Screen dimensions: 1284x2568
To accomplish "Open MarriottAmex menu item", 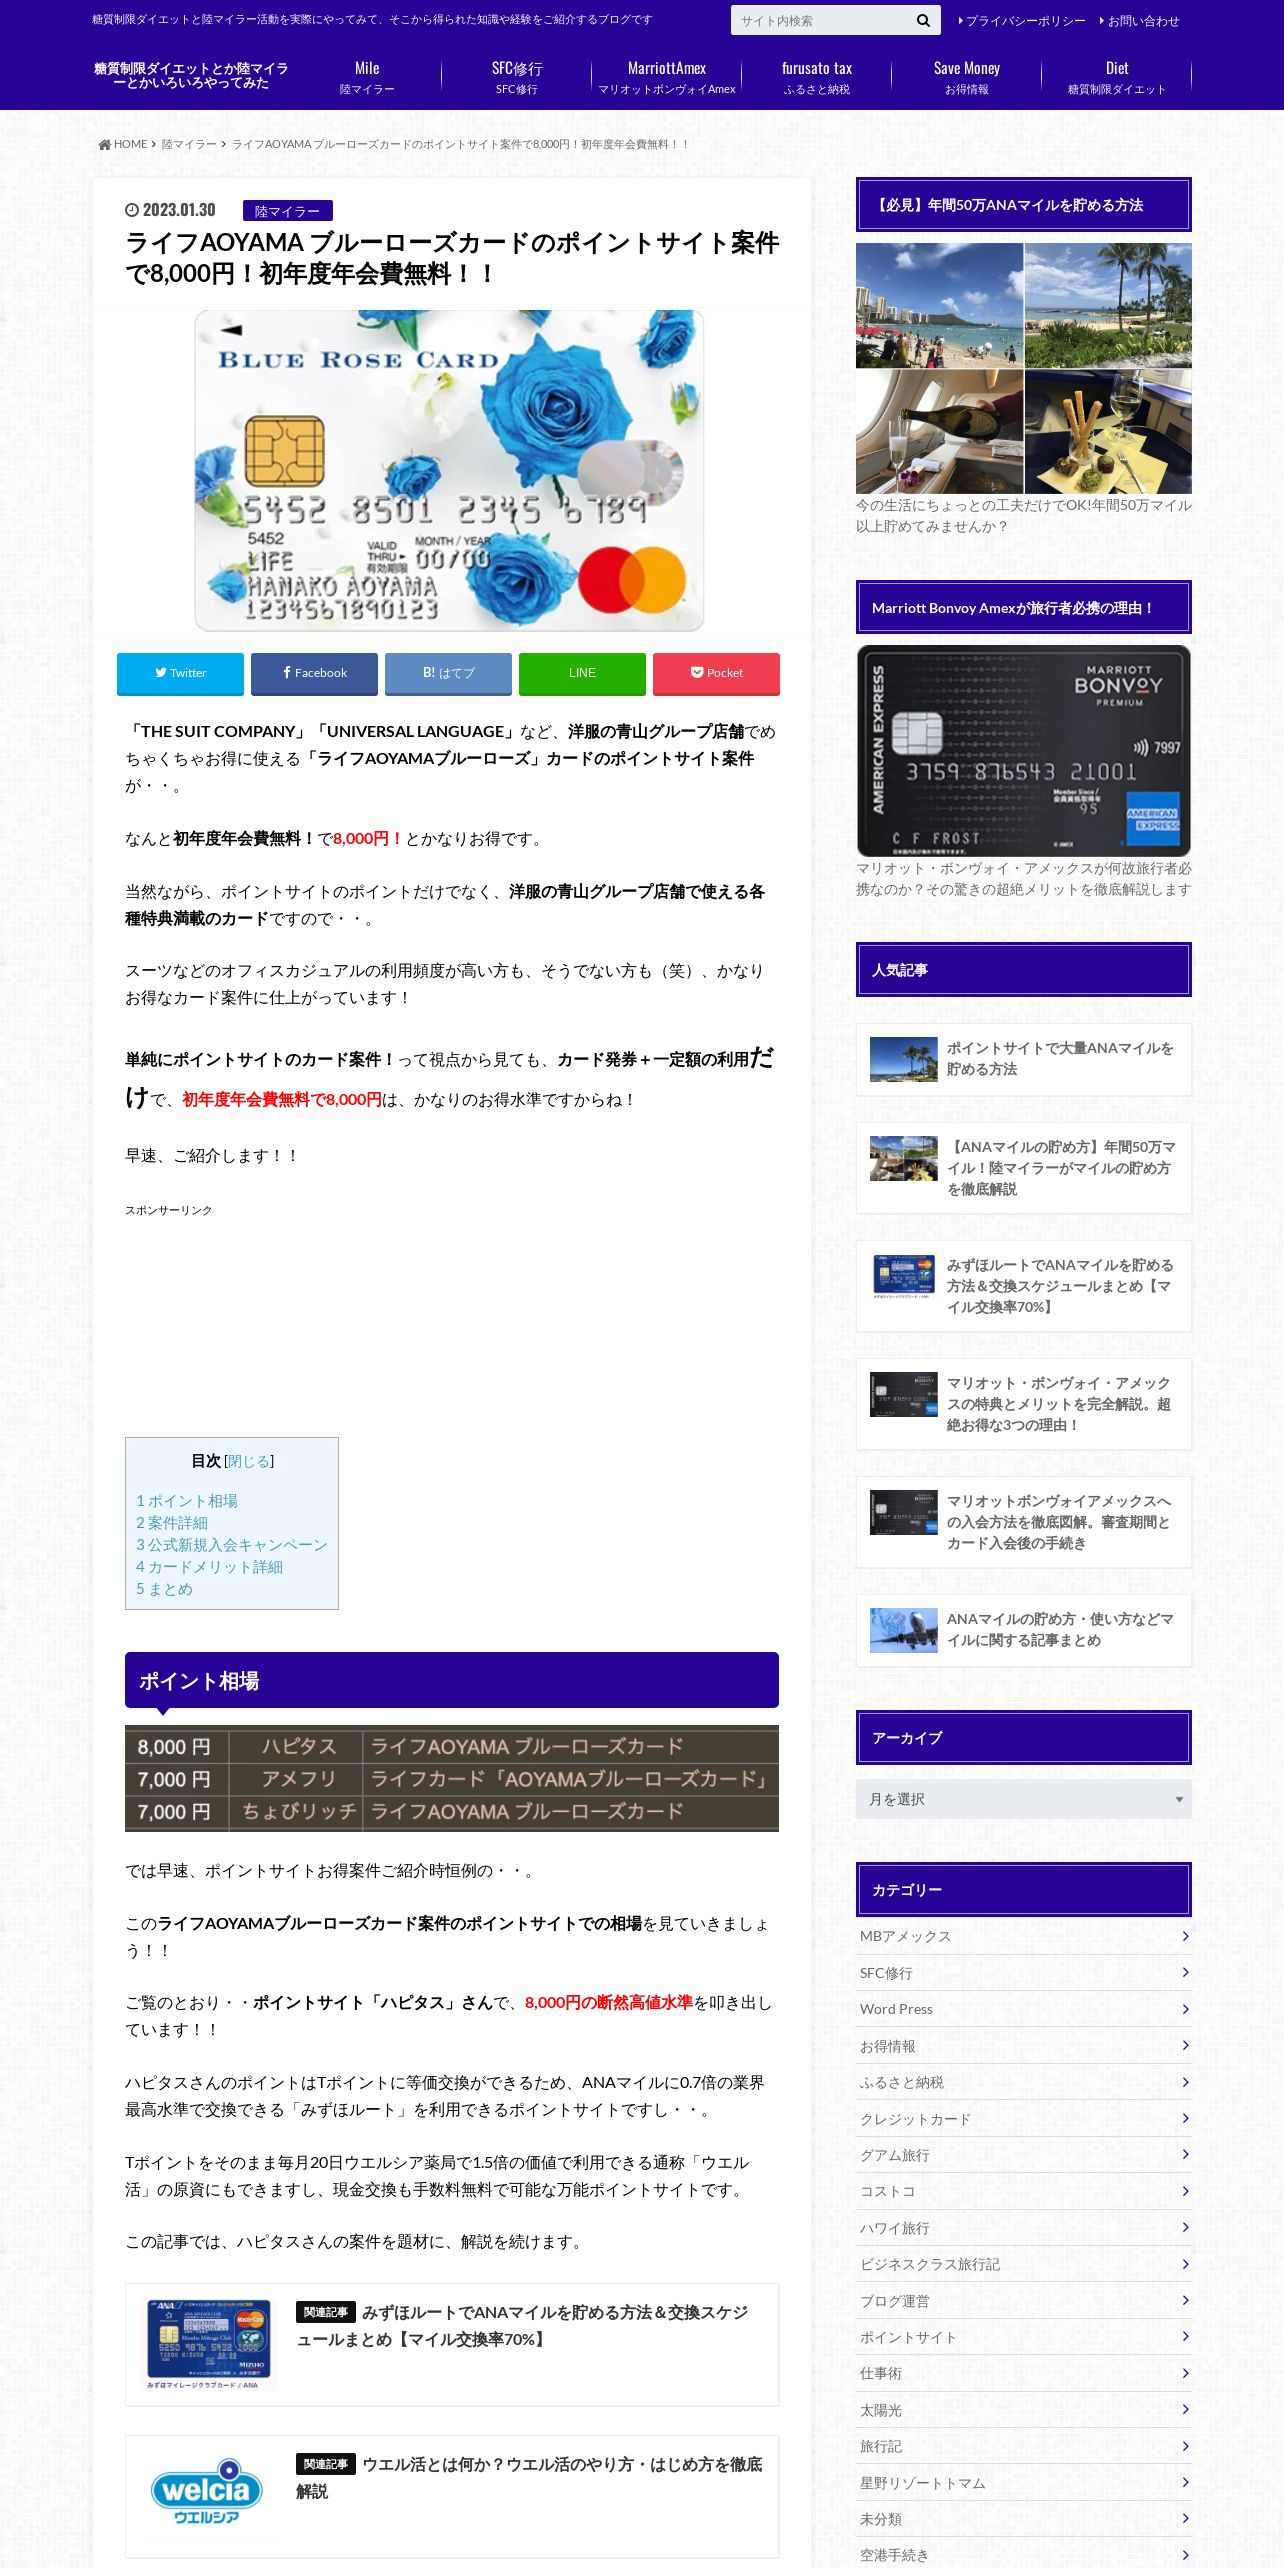I will tap(667, 77).
